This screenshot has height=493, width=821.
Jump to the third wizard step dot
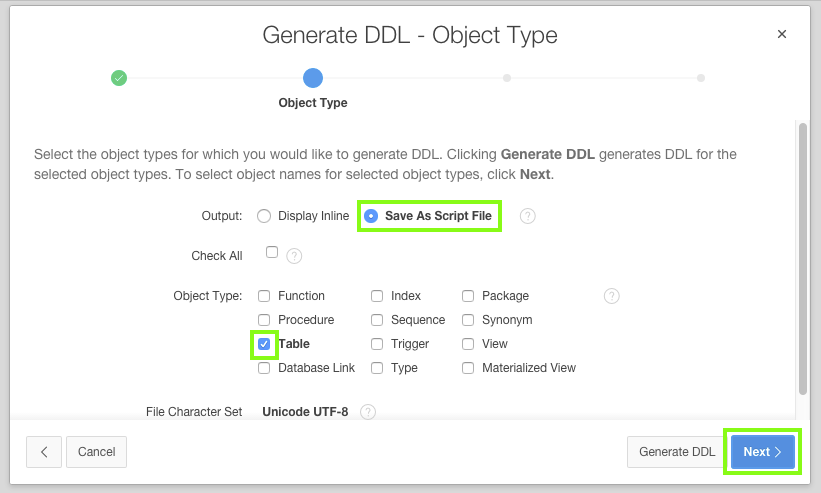coord(507,77)
